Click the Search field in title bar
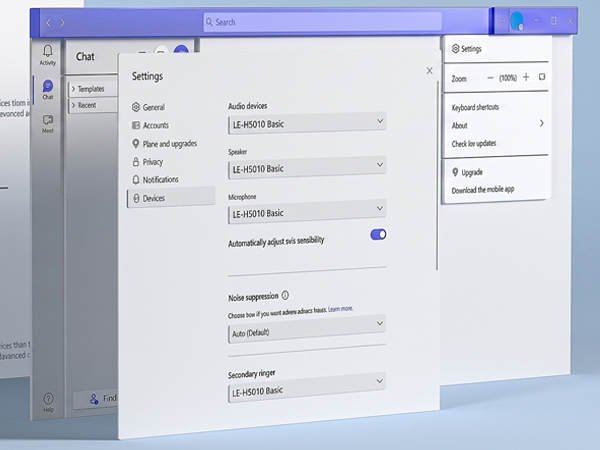This screenshot has height=450, width=600. pyautogui.click(x=323, y=21)
